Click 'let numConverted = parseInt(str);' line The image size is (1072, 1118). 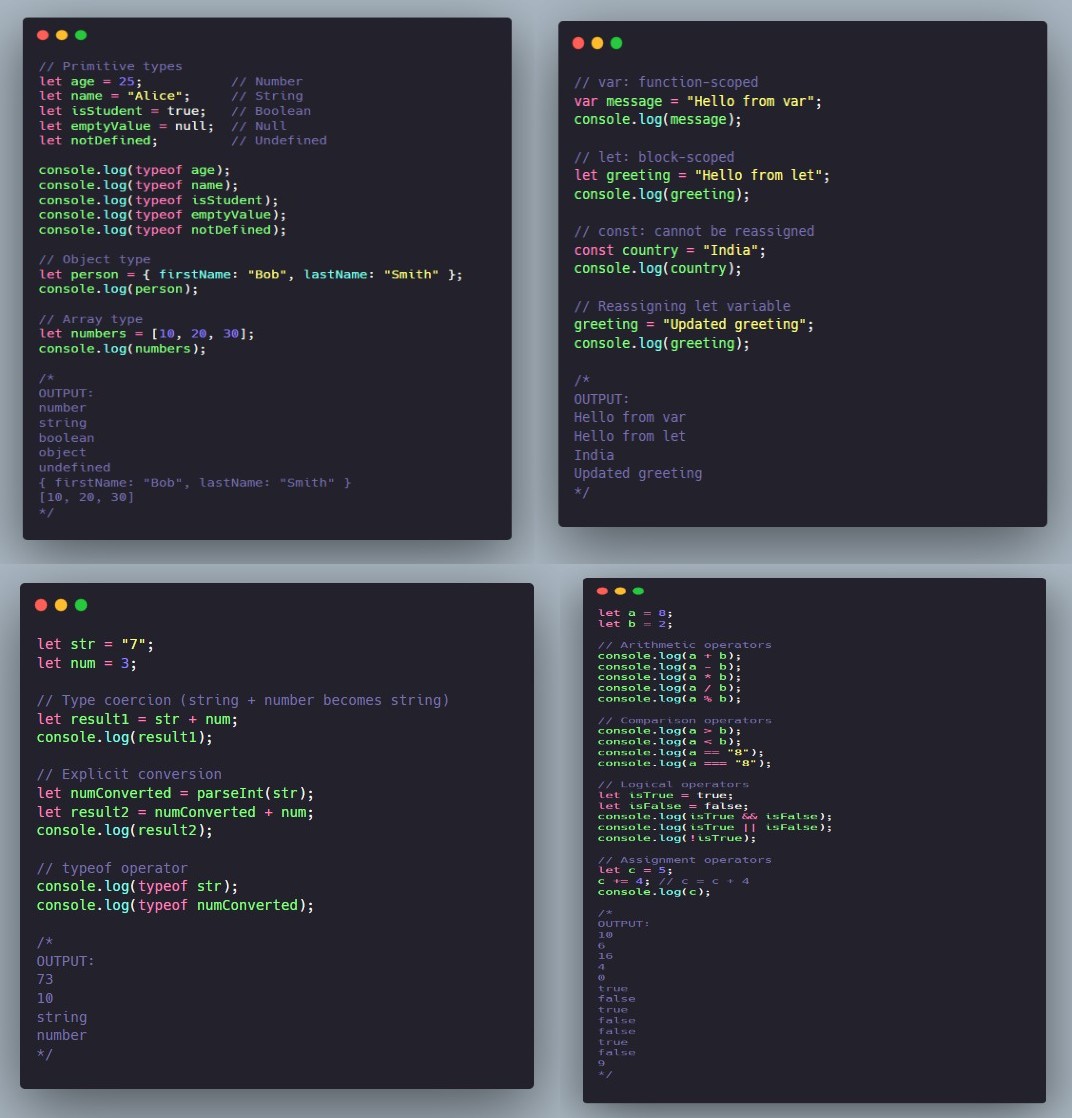tap(175, 794)
